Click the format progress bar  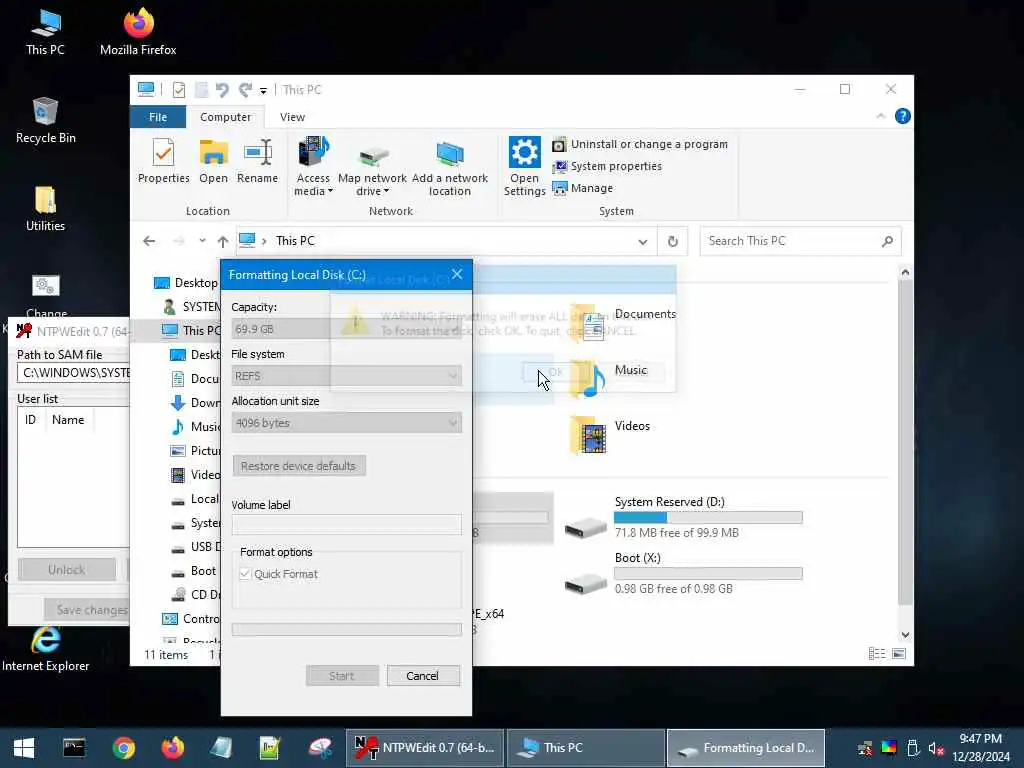click(346, 630)
